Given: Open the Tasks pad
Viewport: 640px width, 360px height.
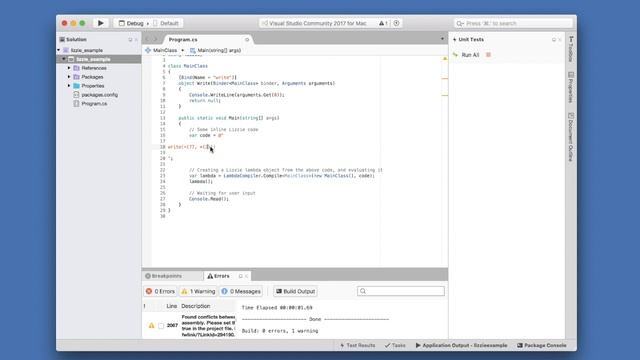Looking at the screenshot, I should point(395,345).
